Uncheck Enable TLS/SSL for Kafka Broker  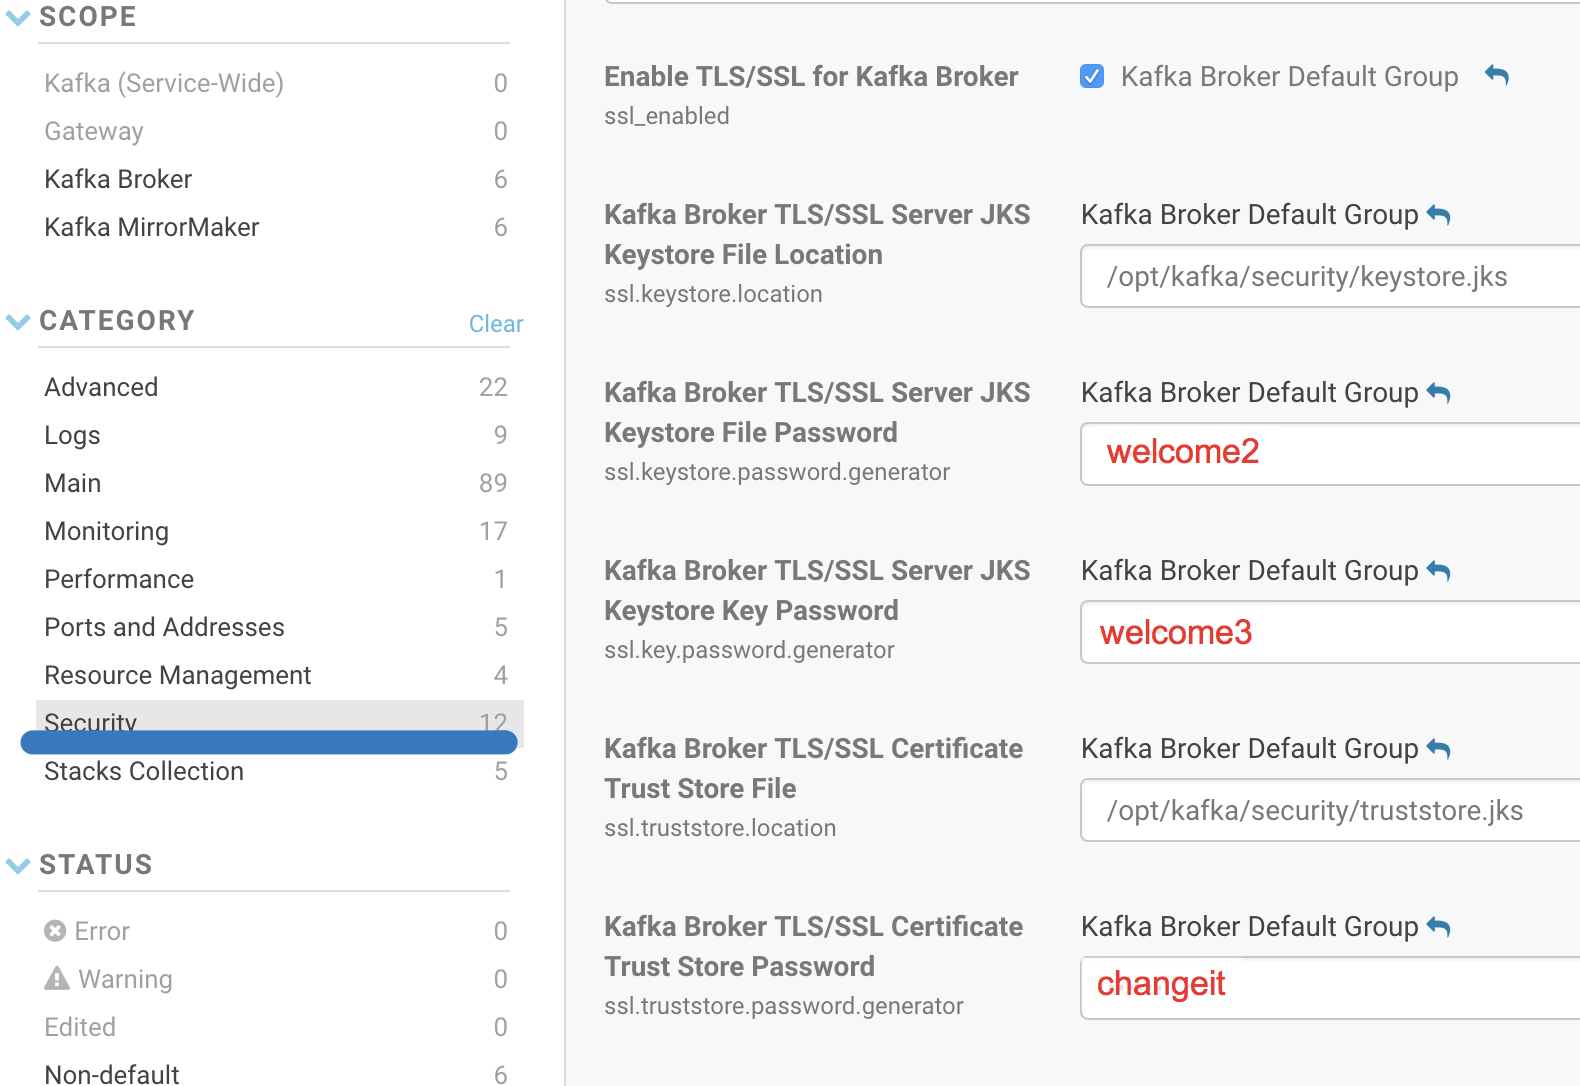click(1092, 76)
